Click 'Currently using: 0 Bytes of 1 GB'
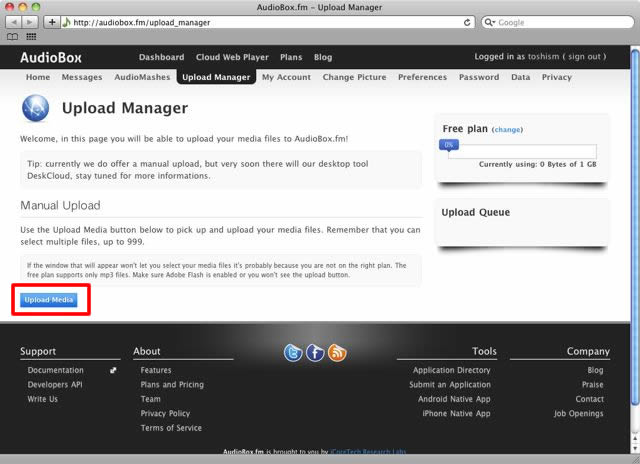The image size is (640, 464). [x=537, y=164]
